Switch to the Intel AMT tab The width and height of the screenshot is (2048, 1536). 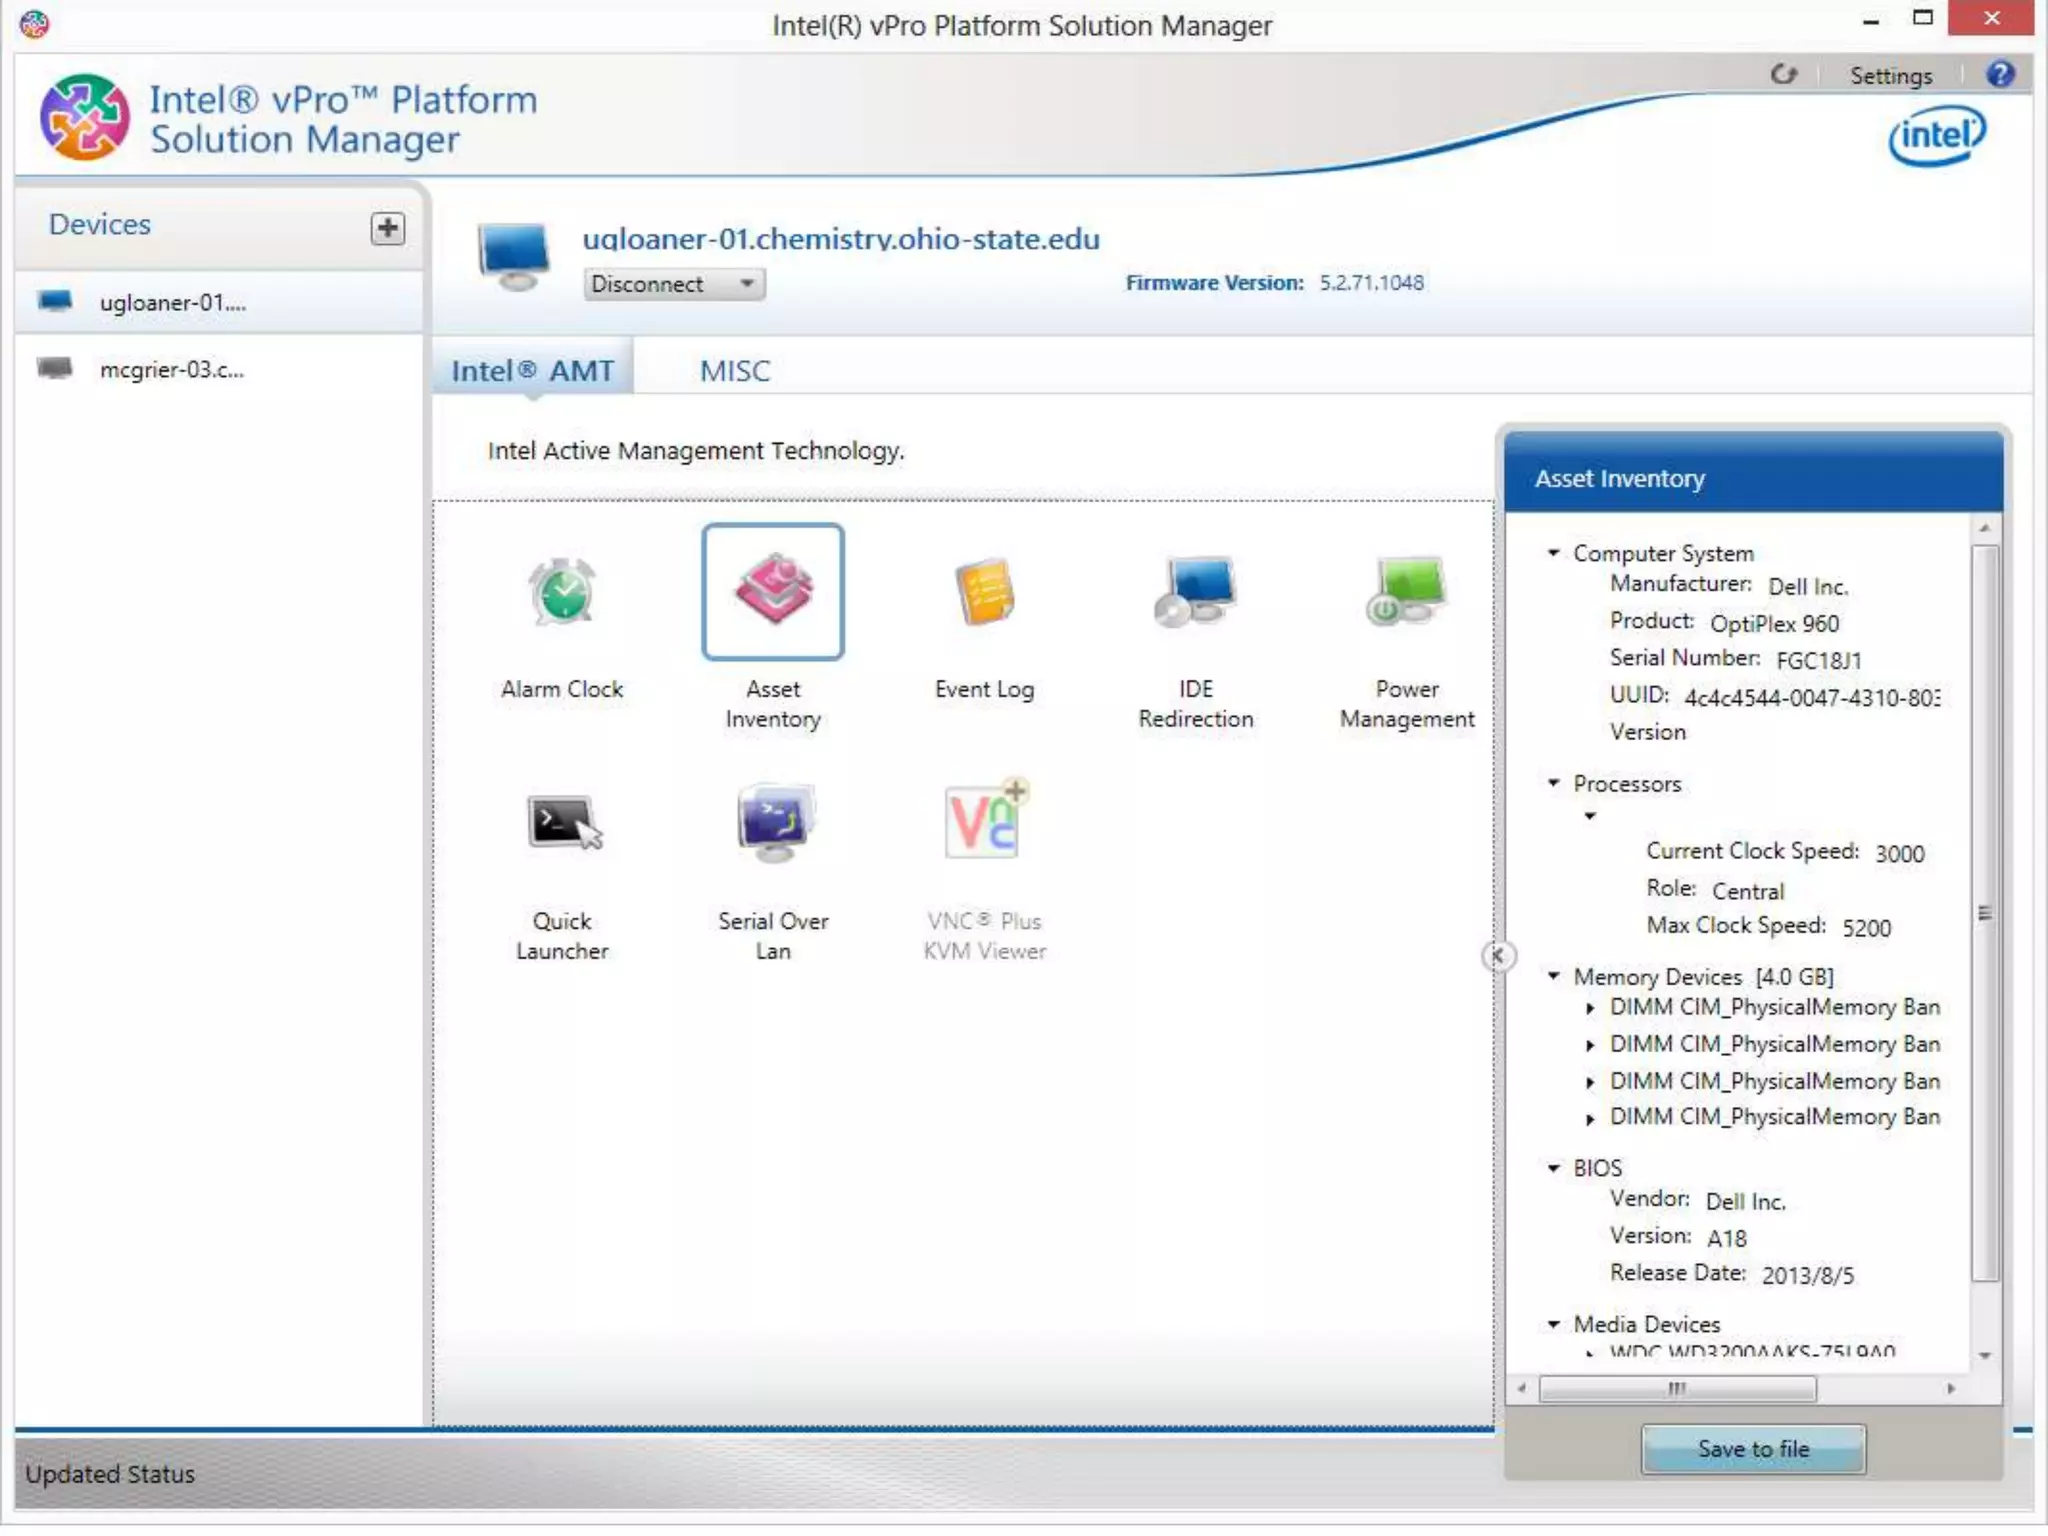pyautogui.click(x=532, y=370)
